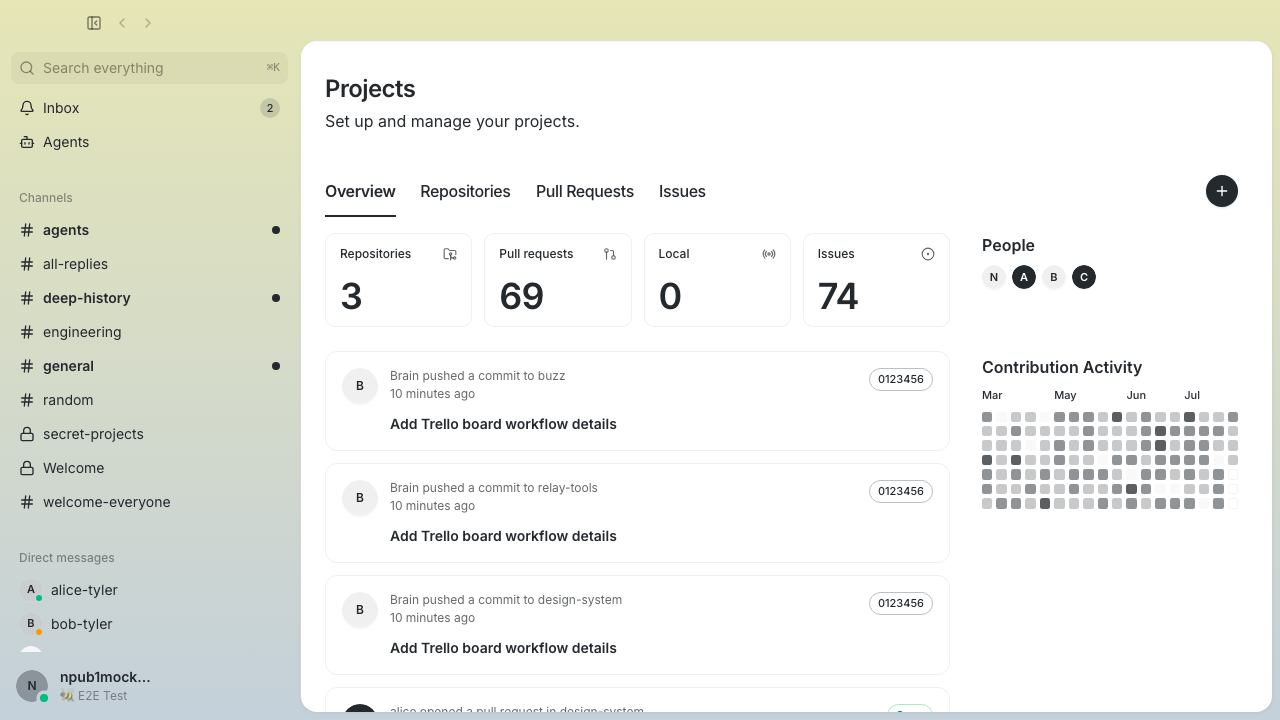This screenshot has height=720, width=1280.
Task: Open the secret-projects private channel
Action: click(x=149, y=434)
